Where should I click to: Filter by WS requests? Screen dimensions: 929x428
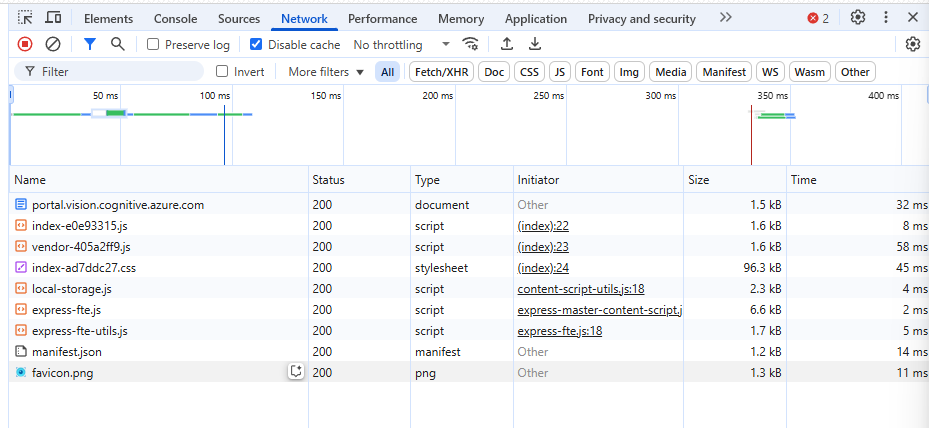pyautogui.click(x=770, y=72)
